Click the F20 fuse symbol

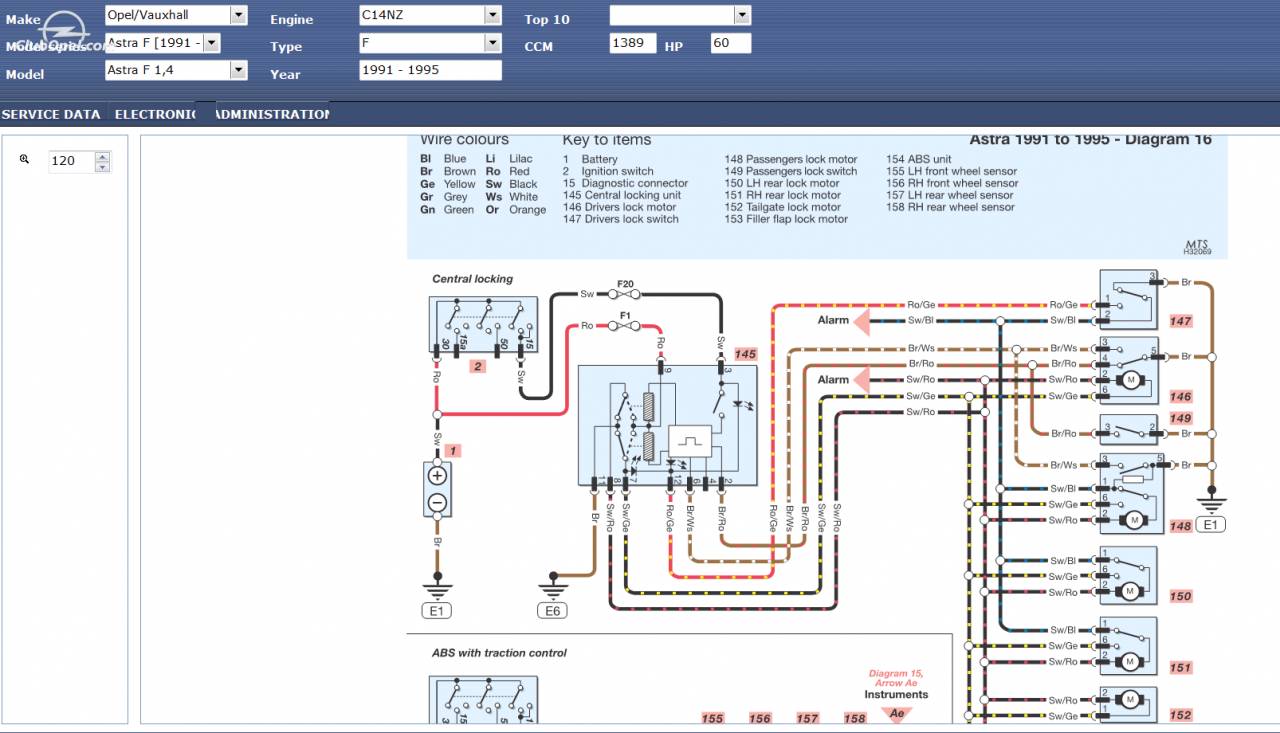[626, 294]
